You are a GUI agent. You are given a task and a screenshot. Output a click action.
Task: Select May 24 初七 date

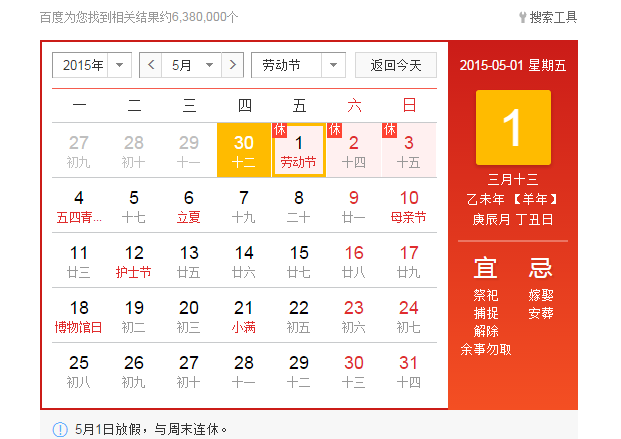pos(409,315)
